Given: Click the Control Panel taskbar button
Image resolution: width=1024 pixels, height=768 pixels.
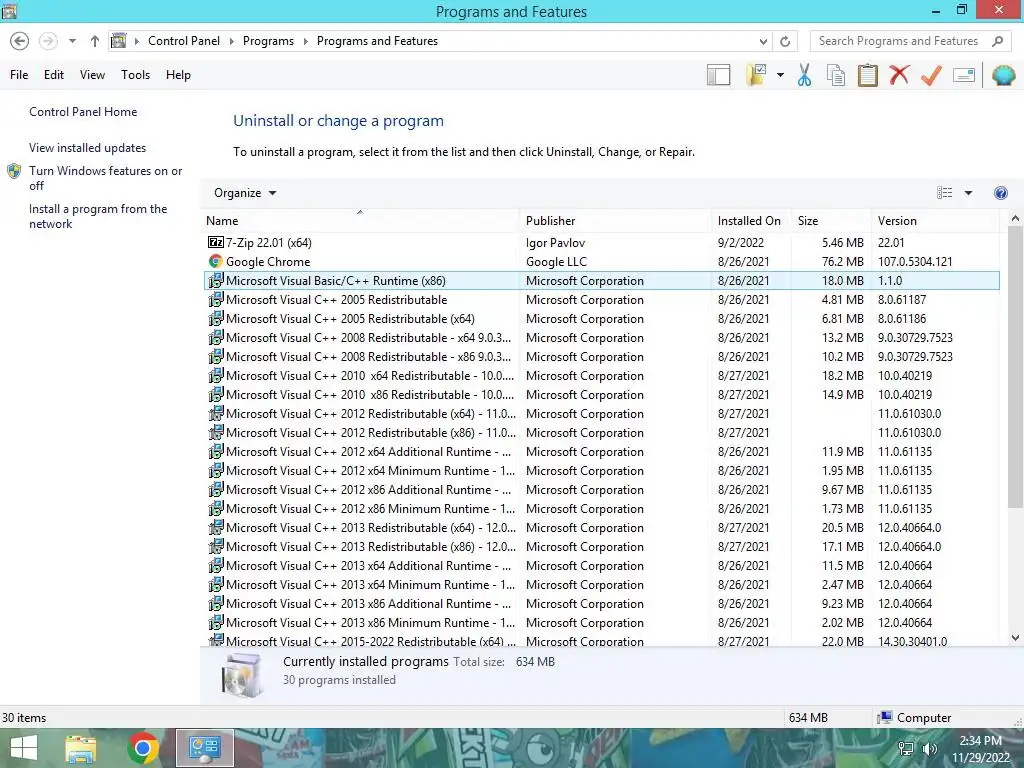Looking at the screenshot, I should 205,748.
